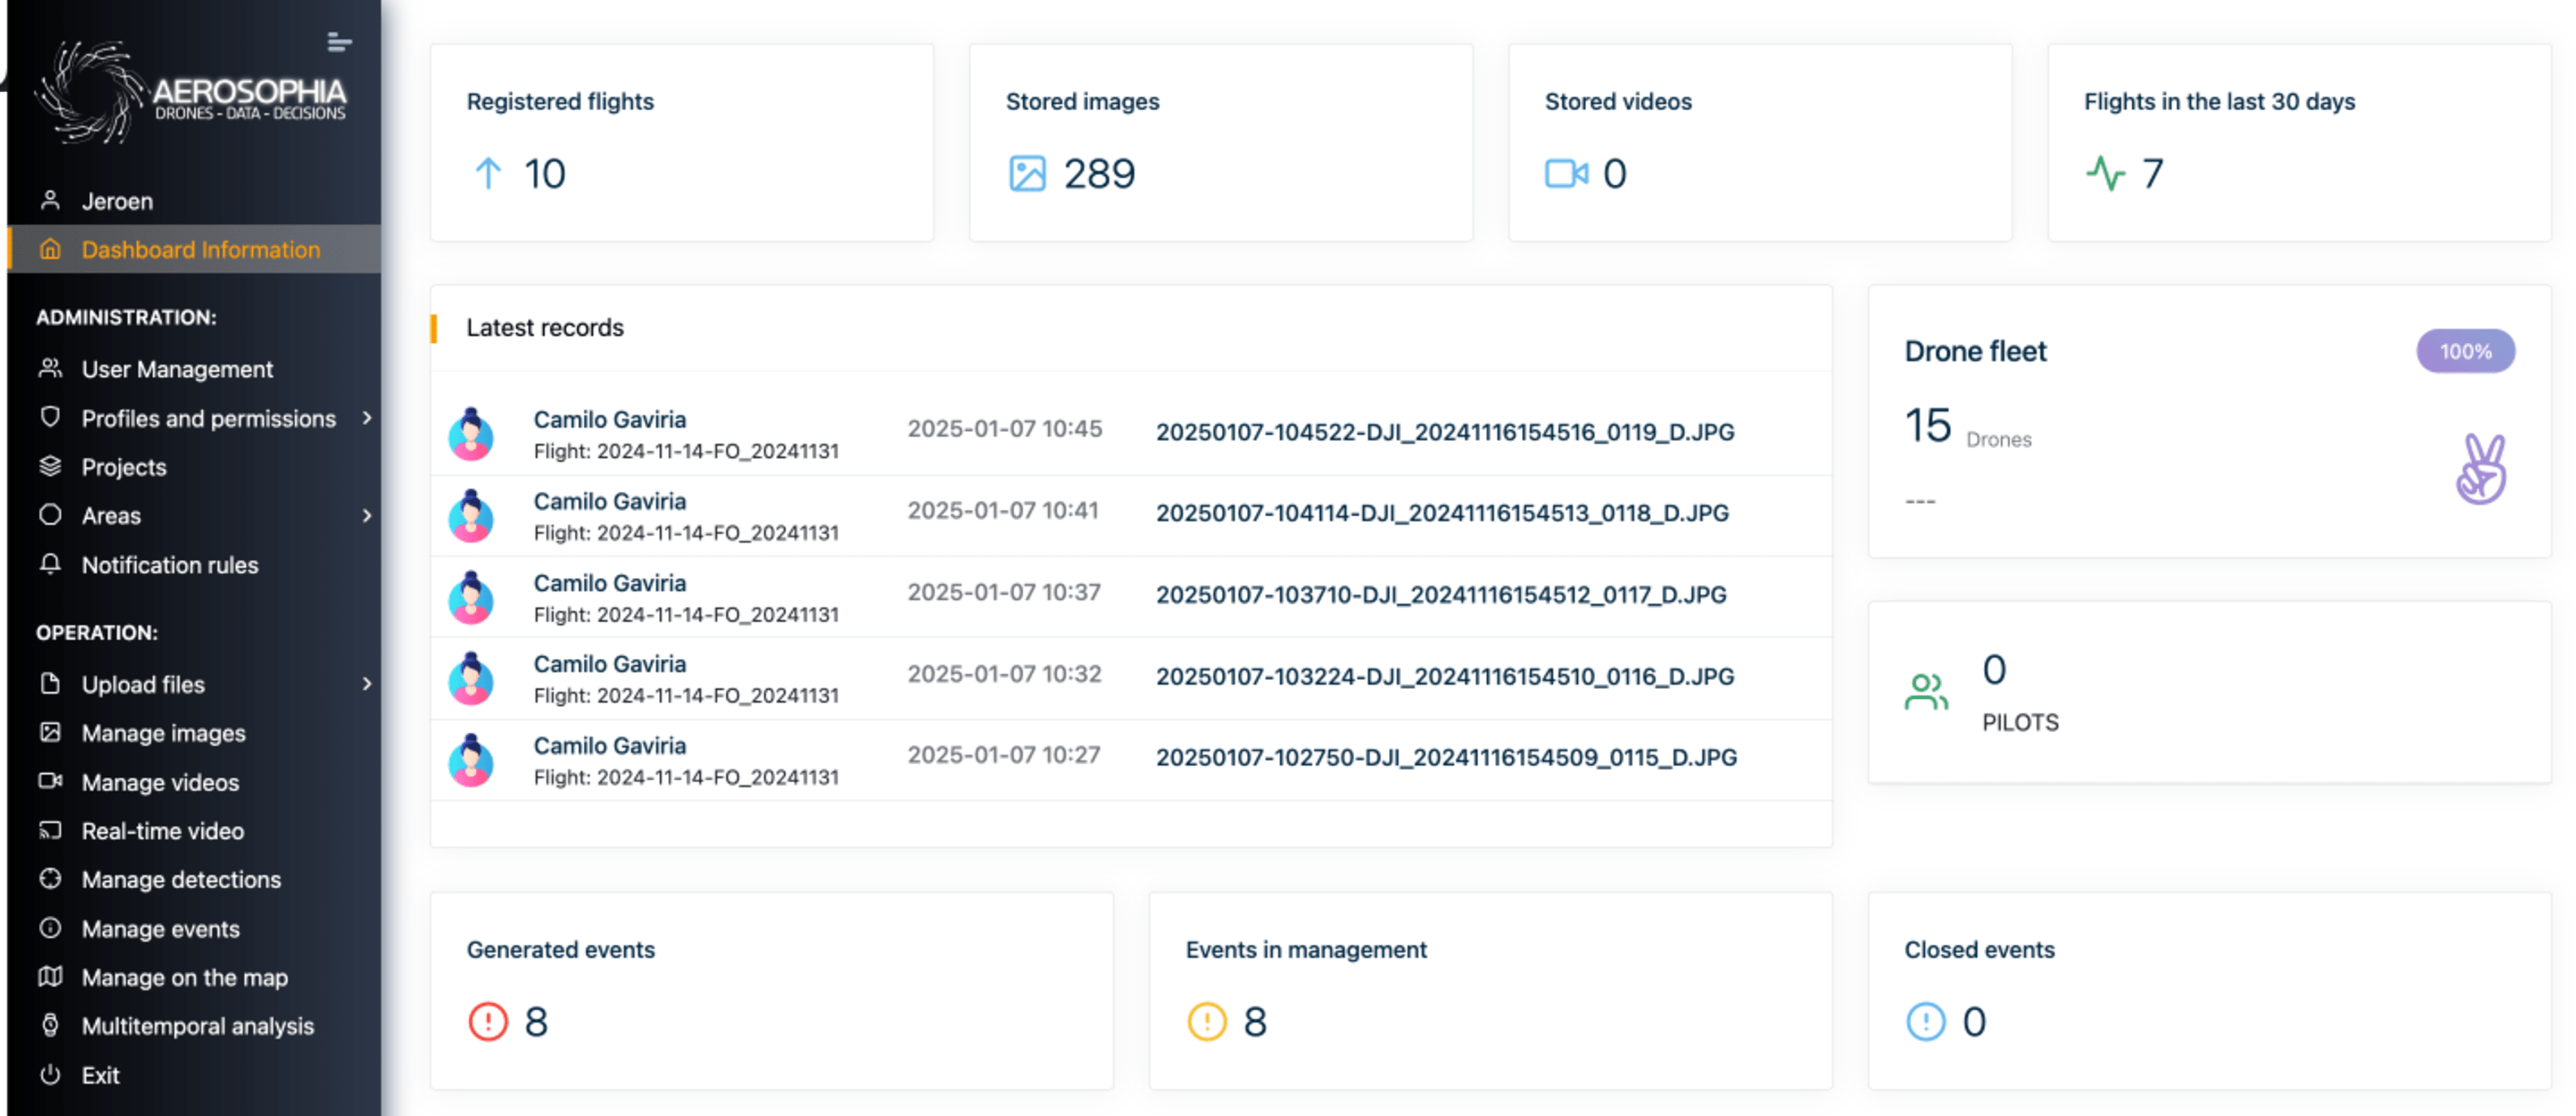Click the pilots group icon

[x=1928, y=690]
